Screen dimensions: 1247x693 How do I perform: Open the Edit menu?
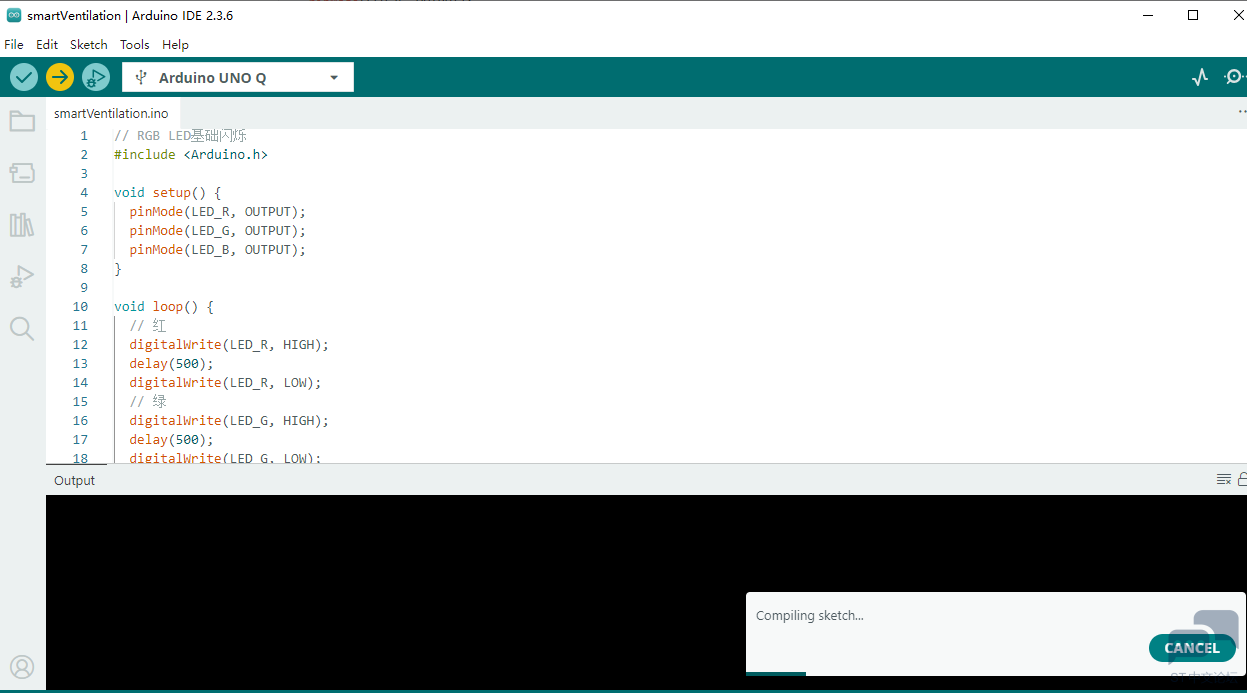point(47,44)
